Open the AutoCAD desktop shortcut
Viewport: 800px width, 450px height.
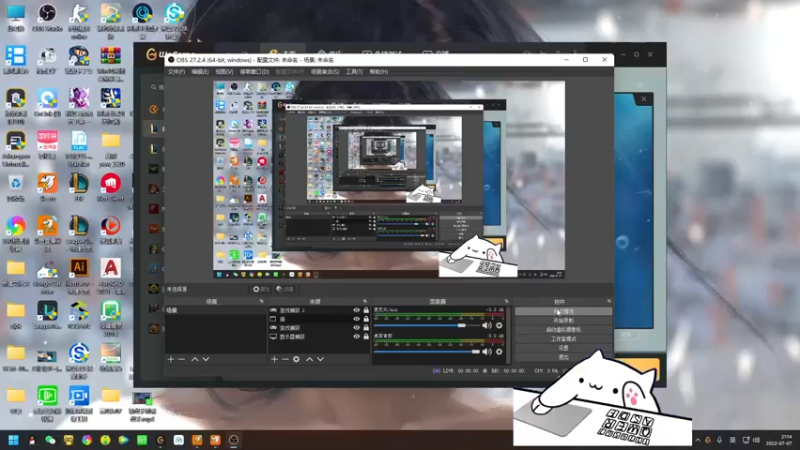110,276
